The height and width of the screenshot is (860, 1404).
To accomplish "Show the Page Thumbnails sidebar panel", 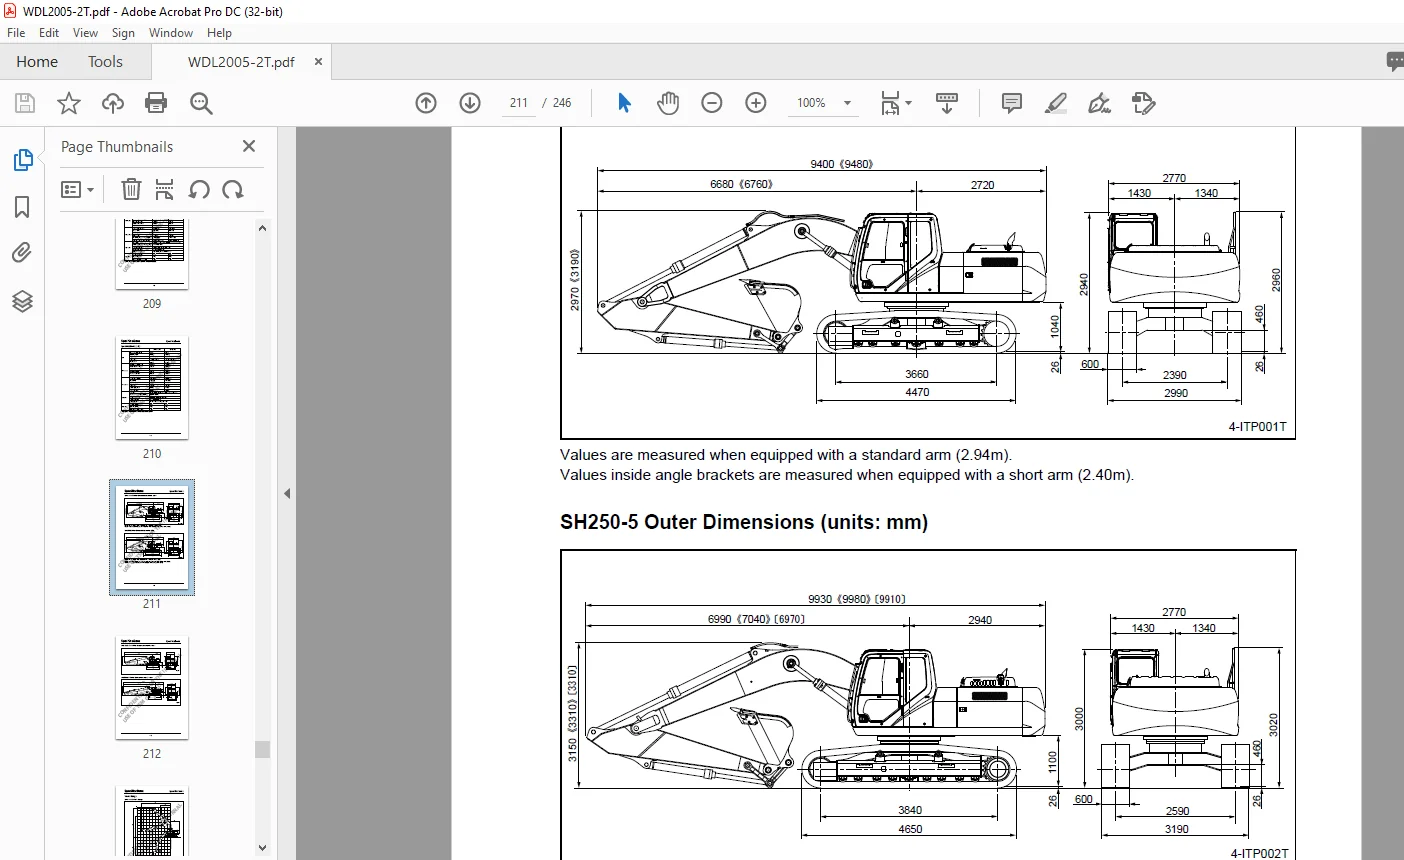I will click(x=22, y=160).
